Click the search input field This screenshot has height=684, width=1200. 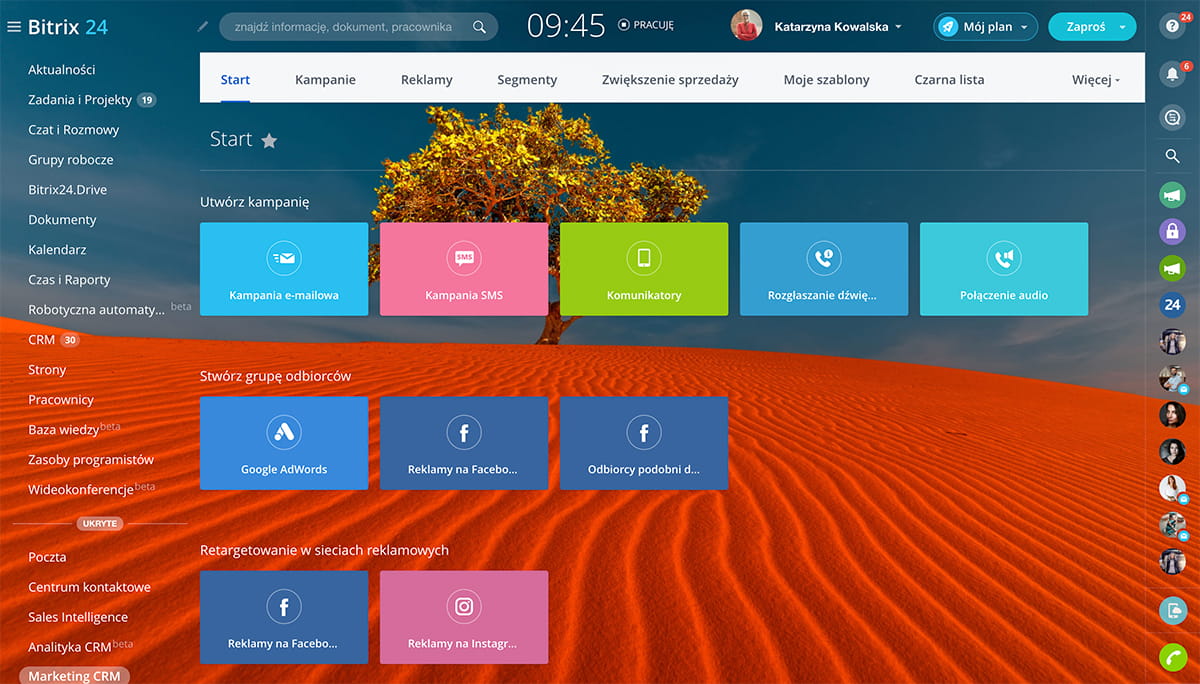(345, 27)
